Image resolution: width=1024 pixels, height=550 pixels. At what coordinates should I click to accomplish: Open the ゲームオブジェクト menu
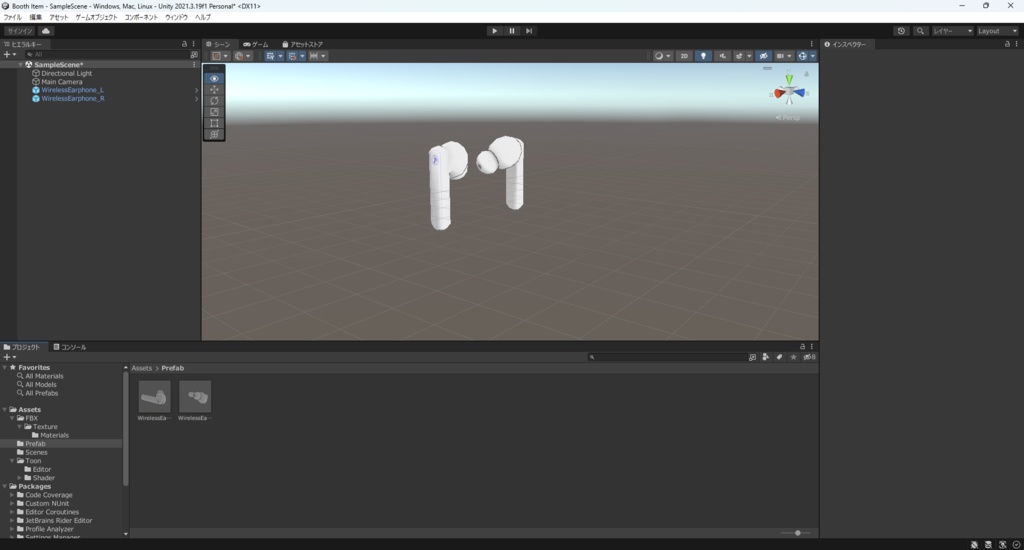tap(96, 17)
